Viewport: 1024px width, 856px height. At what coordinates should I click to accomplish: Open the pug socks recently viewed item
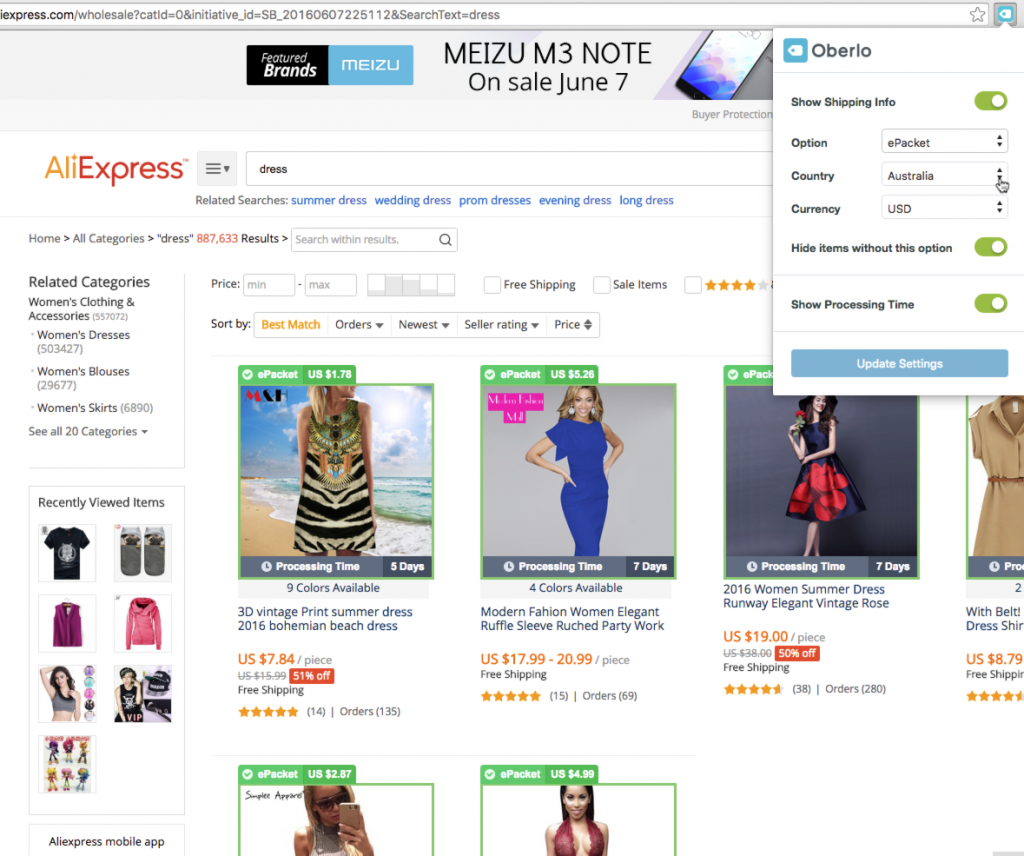(x=142, y=552)
